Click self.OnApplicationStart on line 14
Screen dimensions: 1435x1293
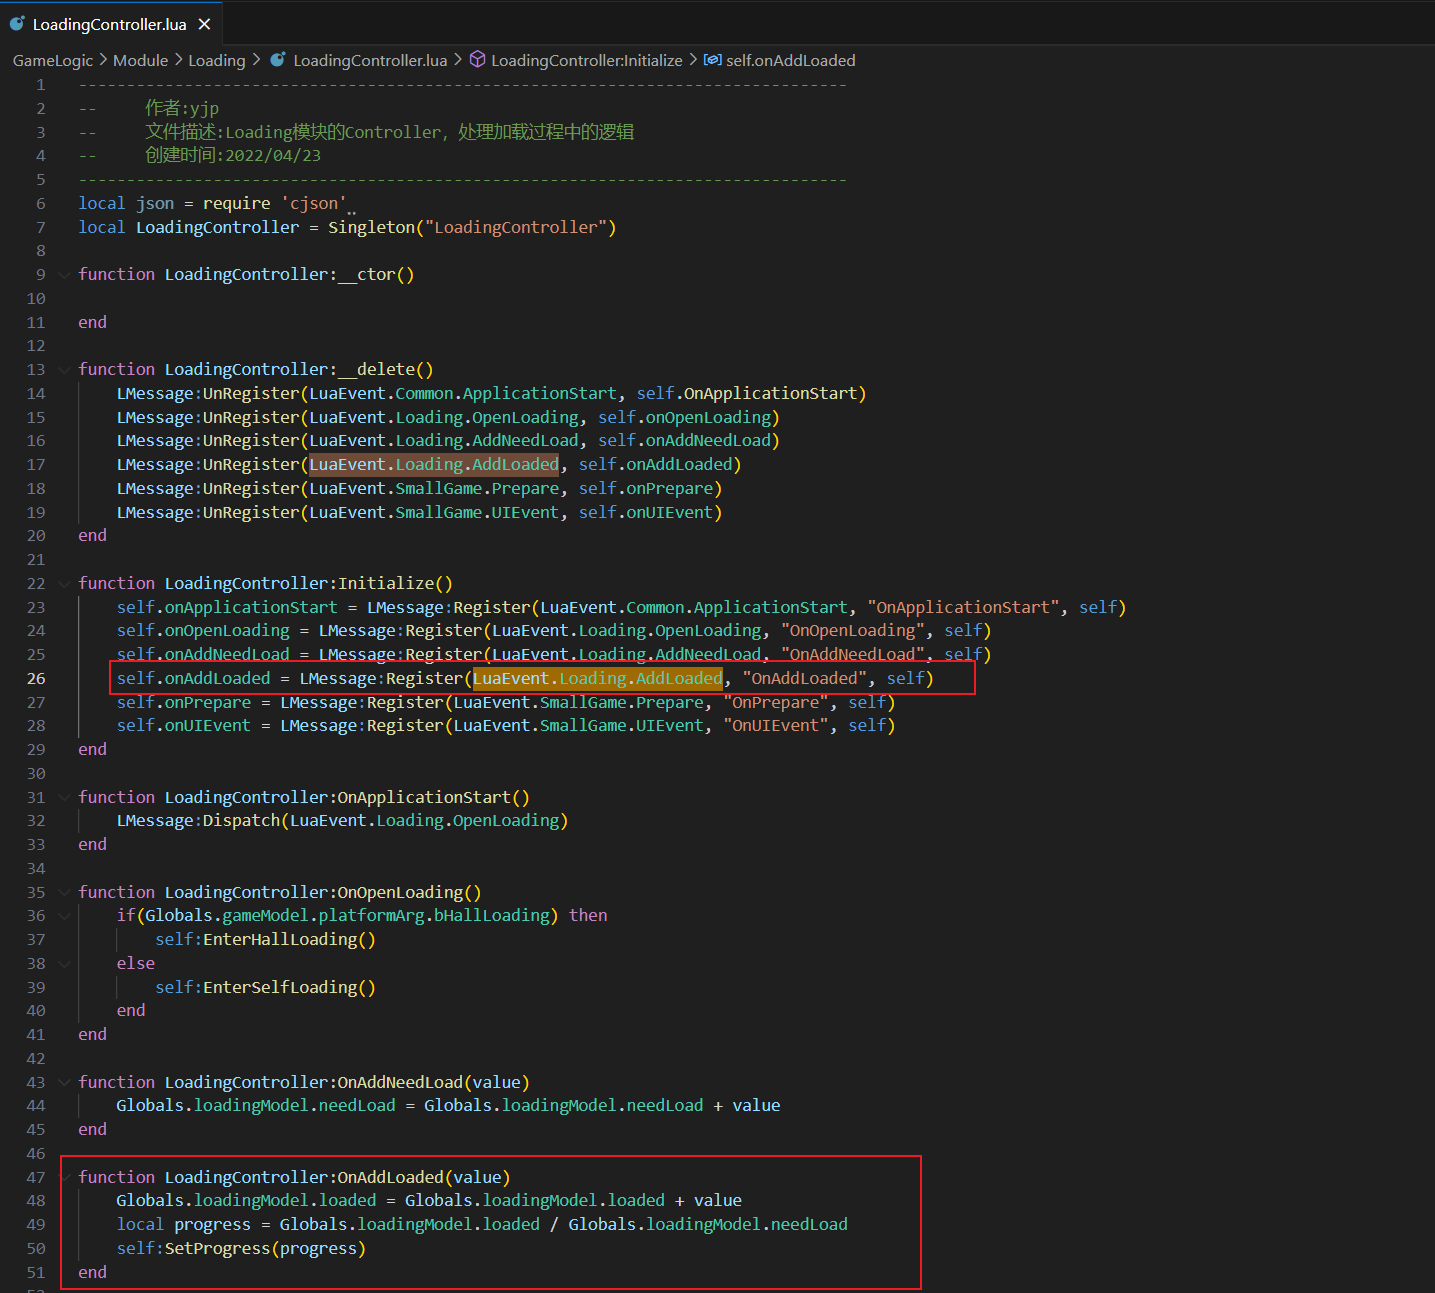(746, 393)
